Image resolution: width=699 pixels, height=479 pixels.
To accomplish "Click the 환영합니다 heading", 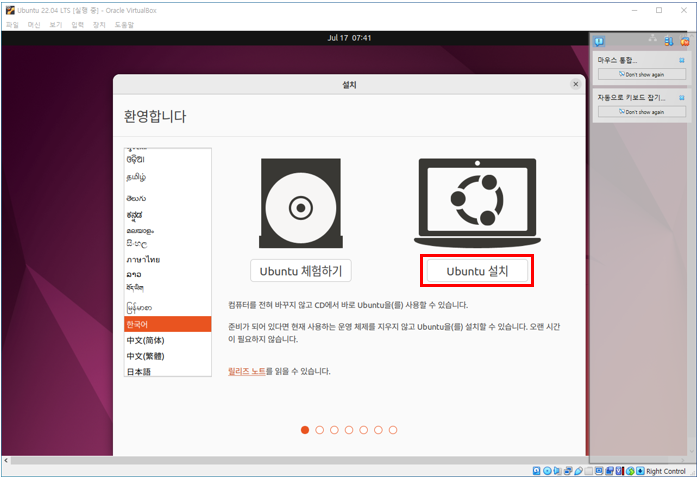I will [x=155, y=116].
